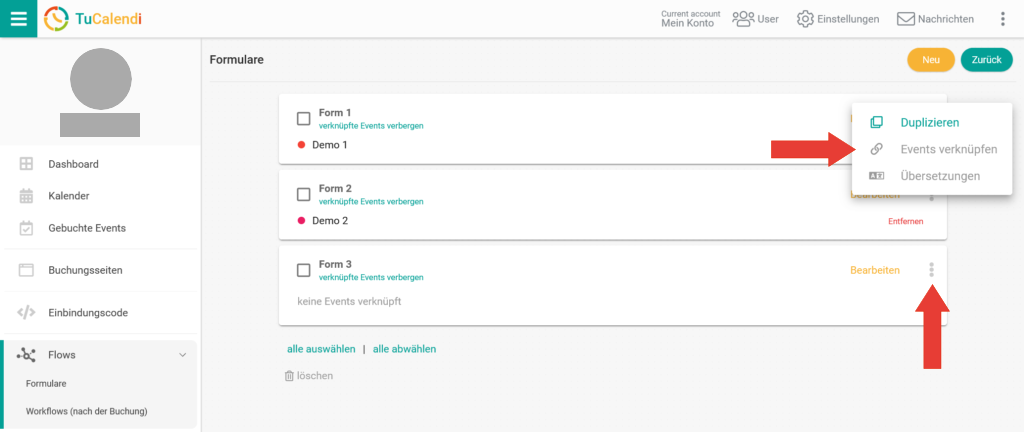Viewport: 1024px width, 432px height.
Task: Select Duplizieren from the context menu
Action: [929, 123]
